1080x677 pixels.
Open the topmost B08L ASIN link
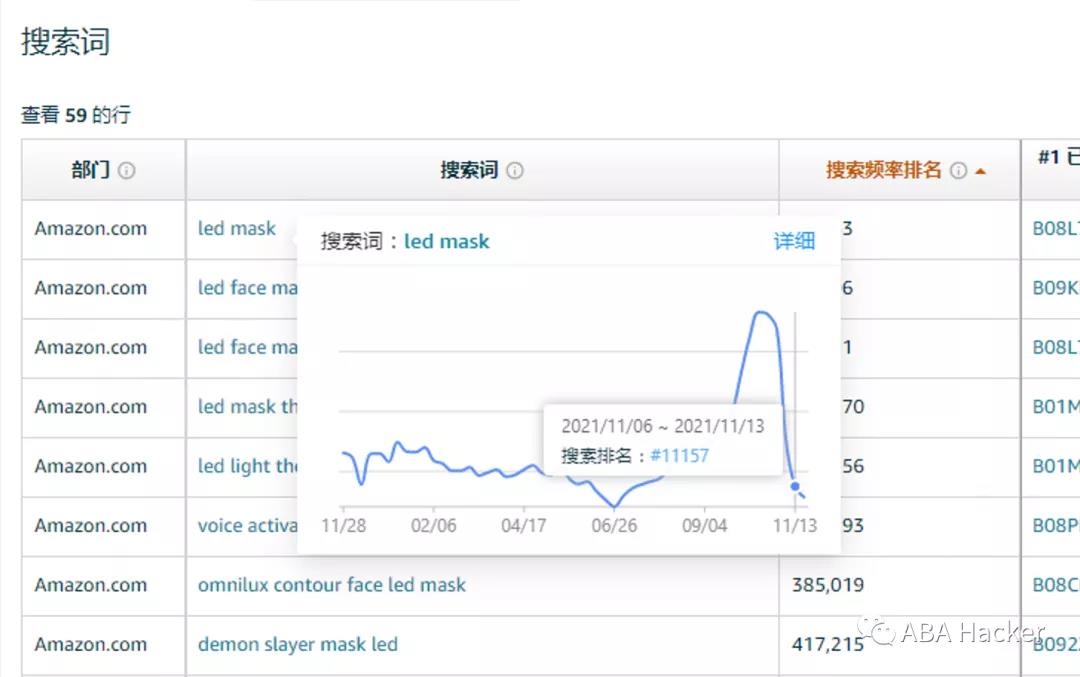(1055, 228)
